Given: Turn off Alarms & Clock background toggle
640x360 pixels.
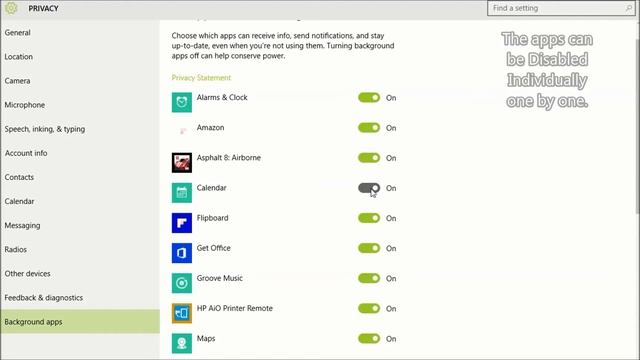Looking at the screenshot, I should coord(369,98).
